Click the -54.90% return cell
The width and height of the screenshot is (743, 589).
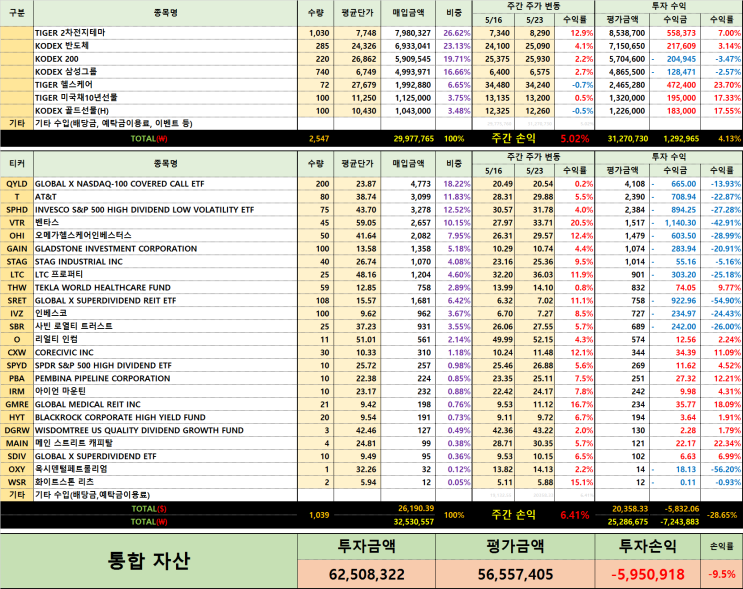[x=722, y=300]
